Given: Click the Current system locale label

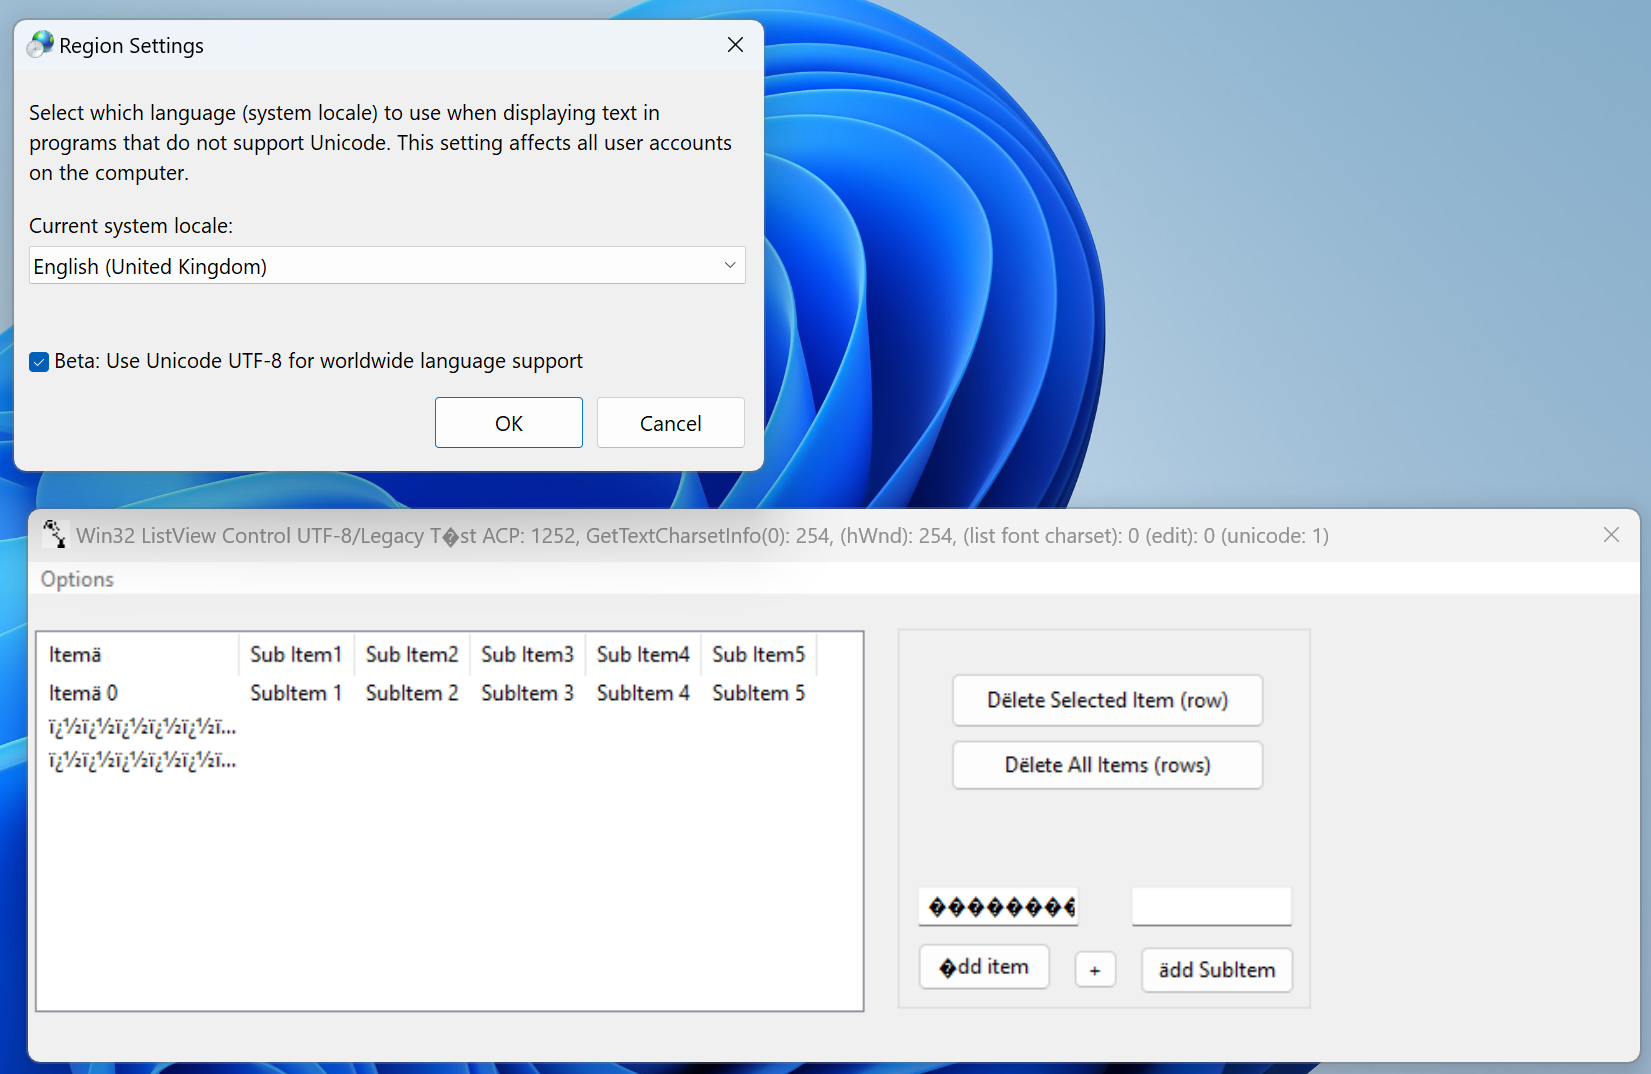Looking at the screenshot, I should (131, 226).
